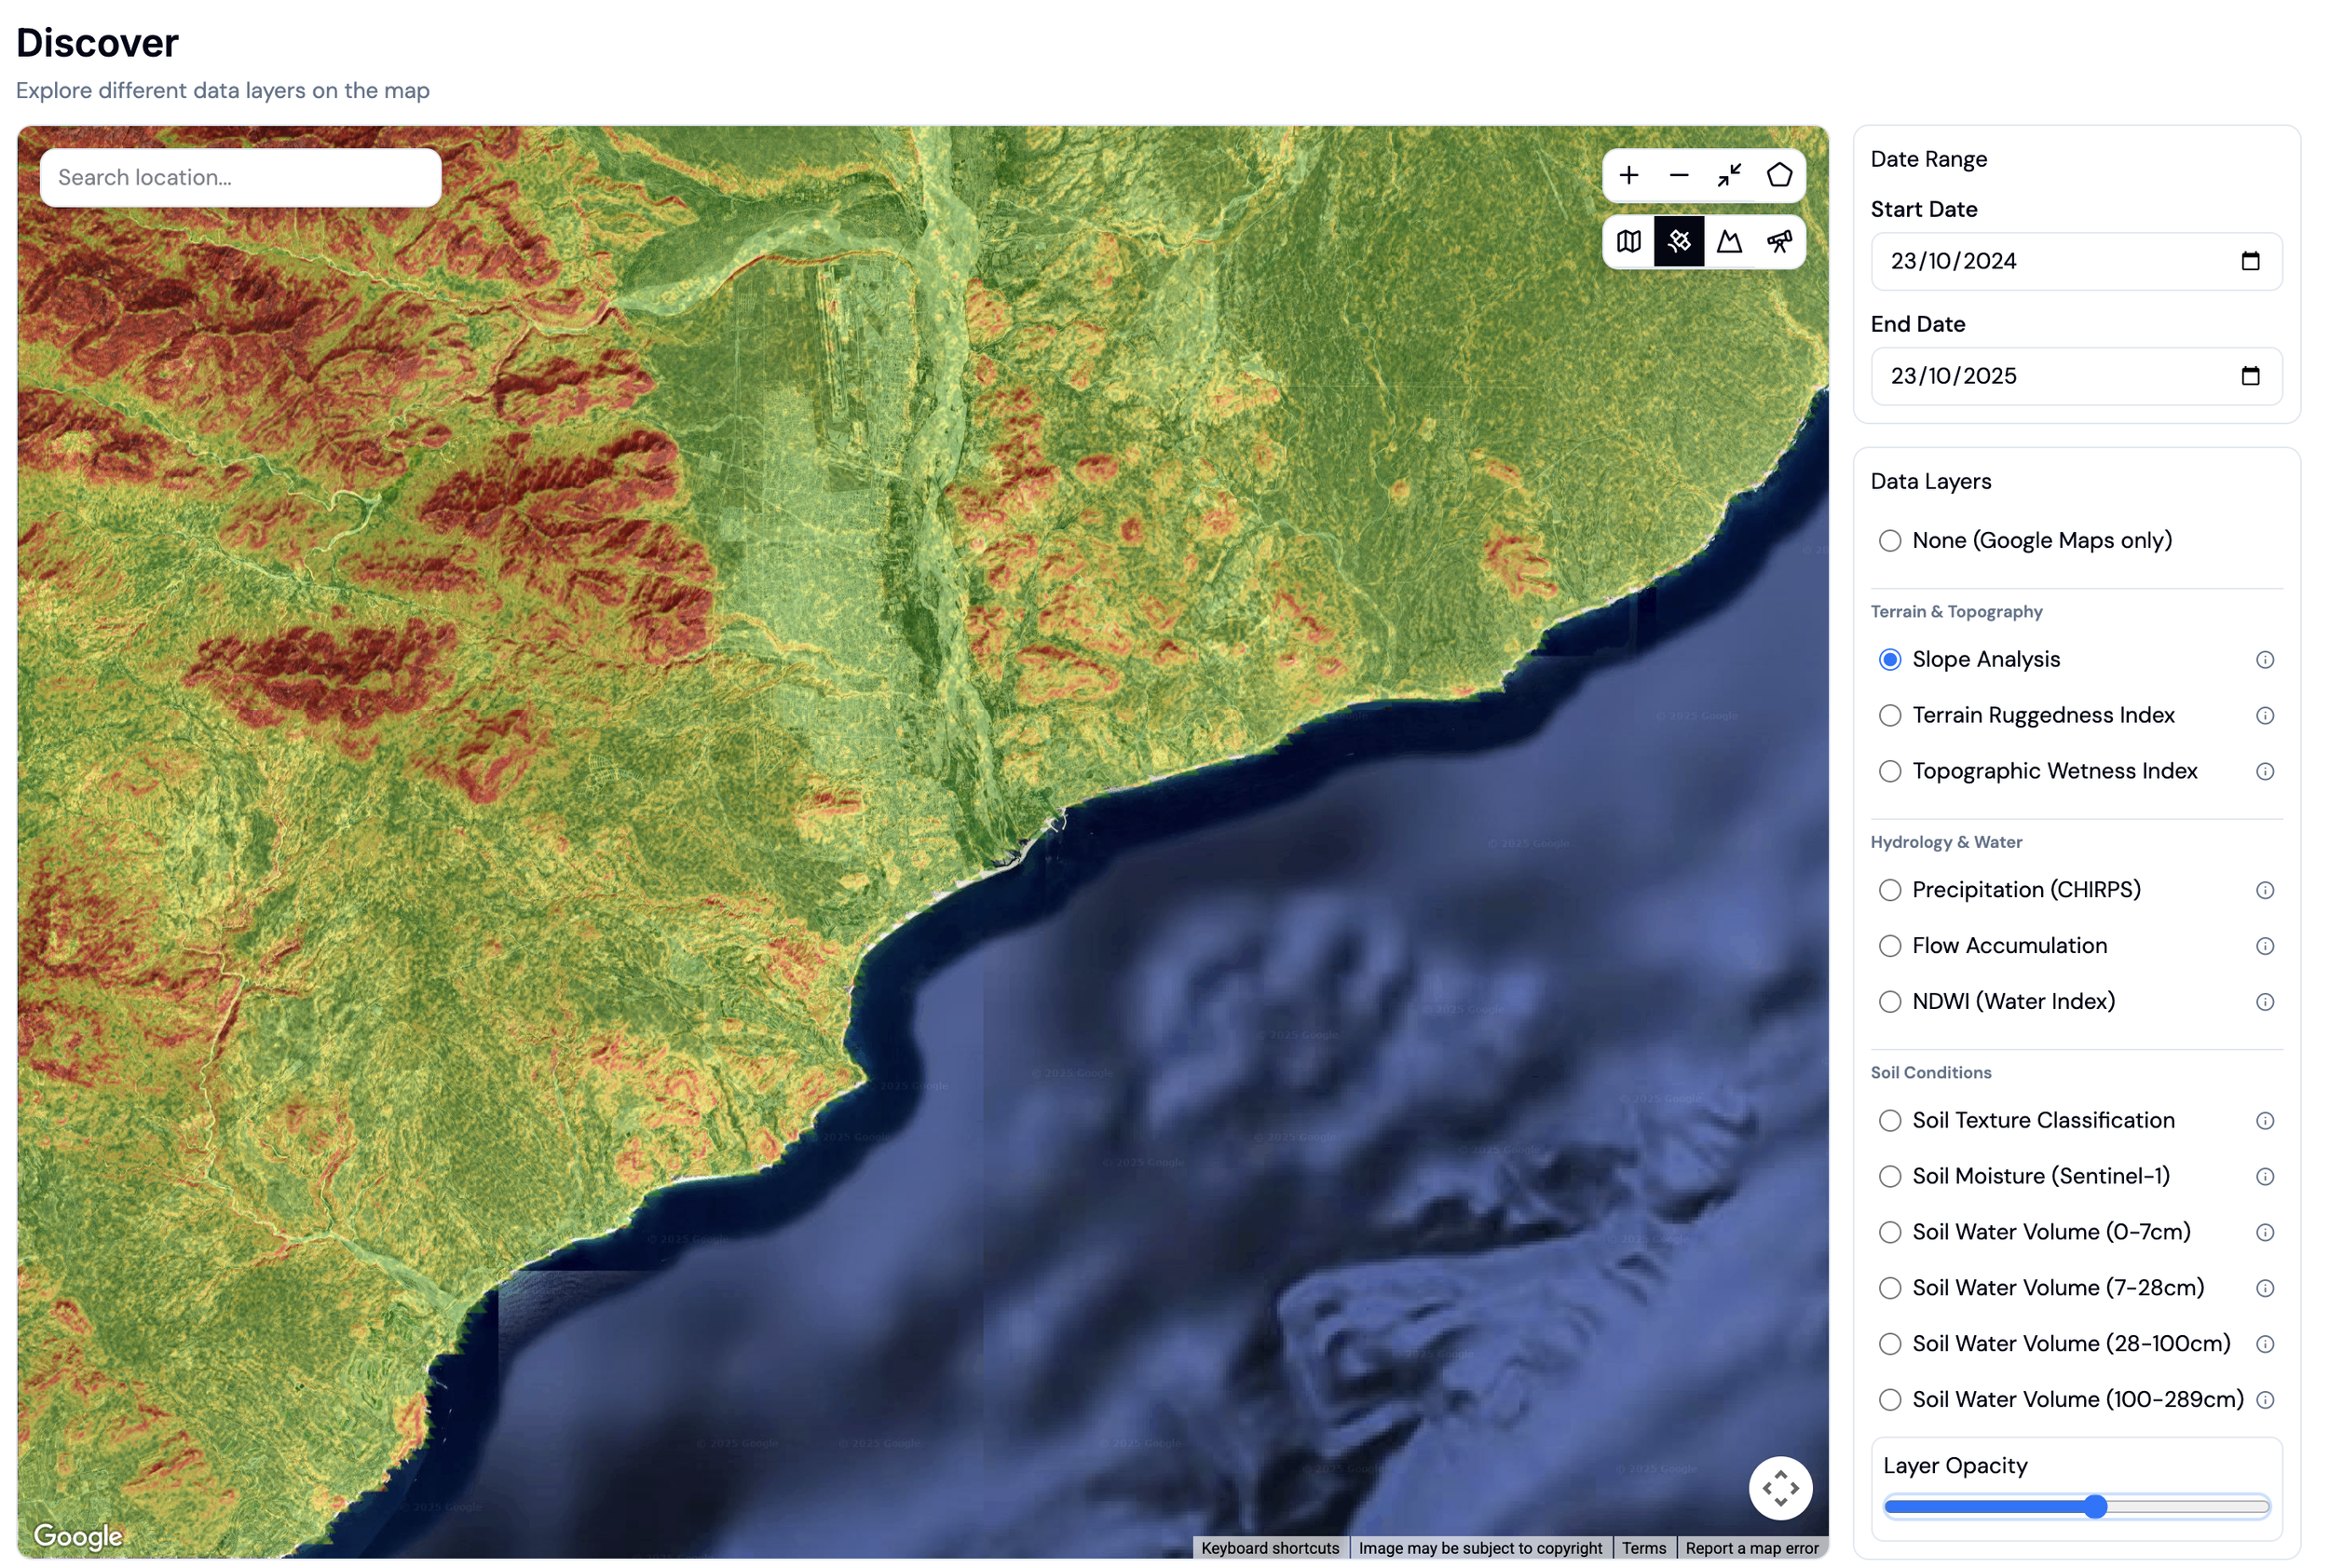Open the Terms link
This screenshot has width=2329, height=1568.
[1643, 1548]
